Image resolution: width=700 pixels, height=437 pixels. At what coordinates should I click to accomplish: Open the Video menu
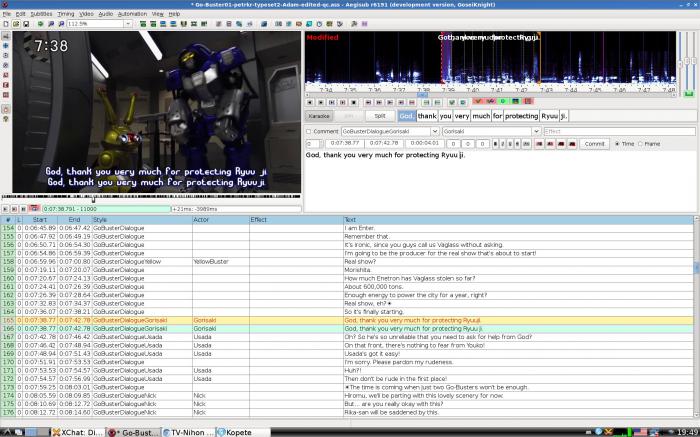(86, 14)
